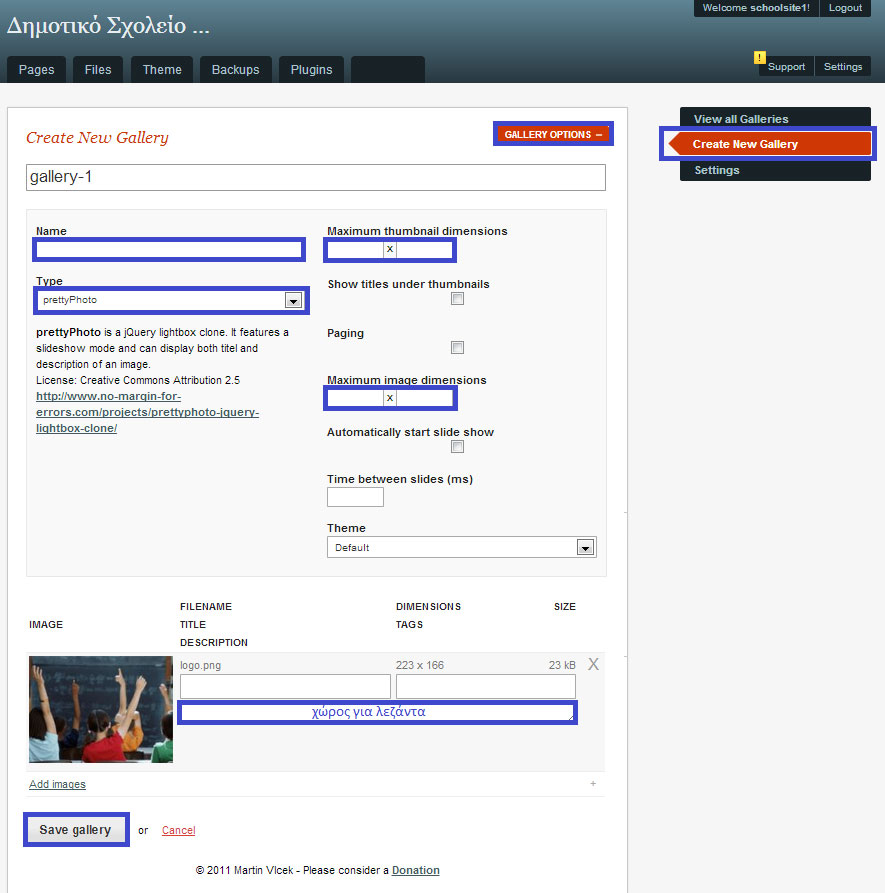The width and height of the screenshot is (885, 893).
Task: Collapse the Gallery Options panel
Action: coord(553,134)
